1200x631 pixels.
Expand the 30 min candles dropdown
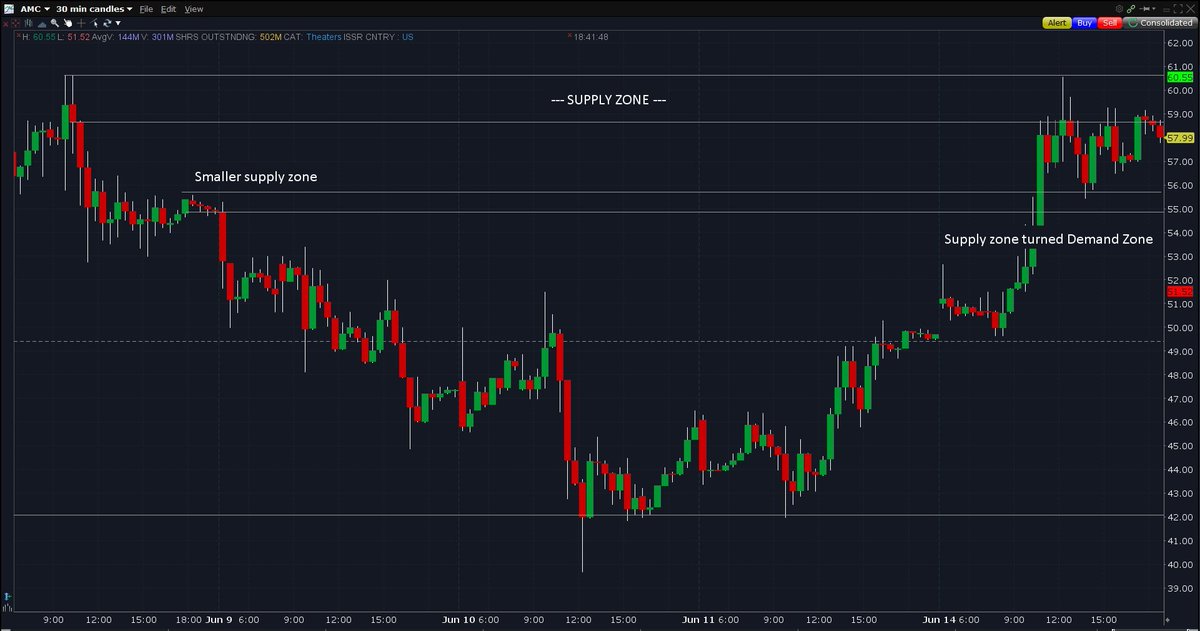coord(94,9)
